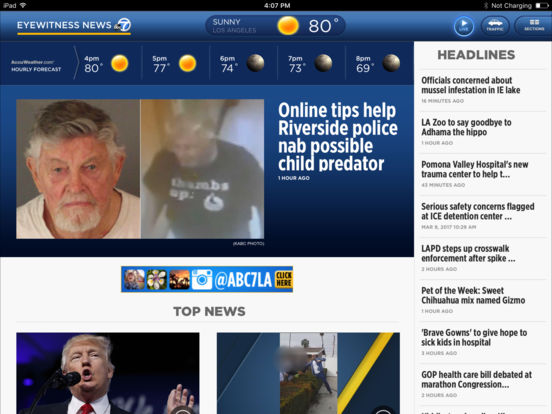Click HERE button on the @ABC7LA banner
Viewport: 552px width, 414px height.
click(x=283, y=279)
